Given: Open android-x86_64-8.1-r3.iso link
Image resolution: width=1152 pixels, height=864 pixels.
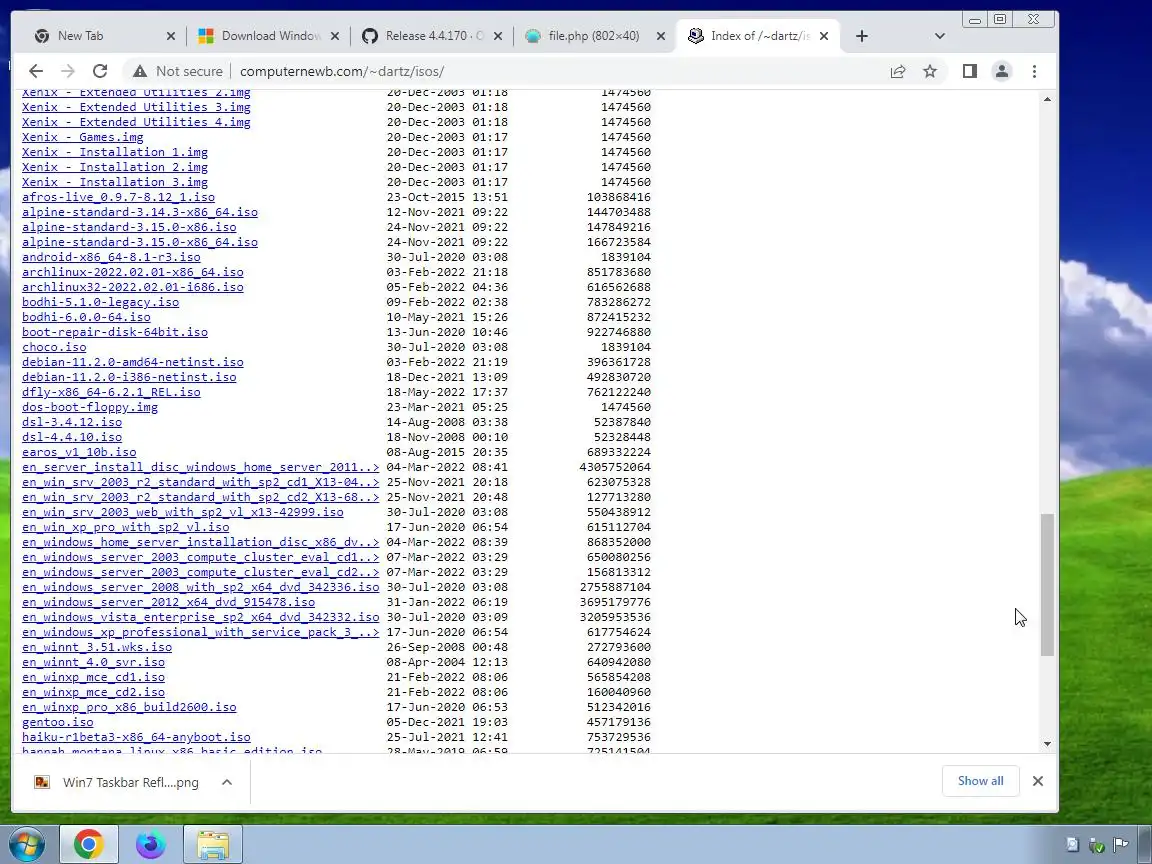Looking at the screenshot, I should click(x=111, y=257).
